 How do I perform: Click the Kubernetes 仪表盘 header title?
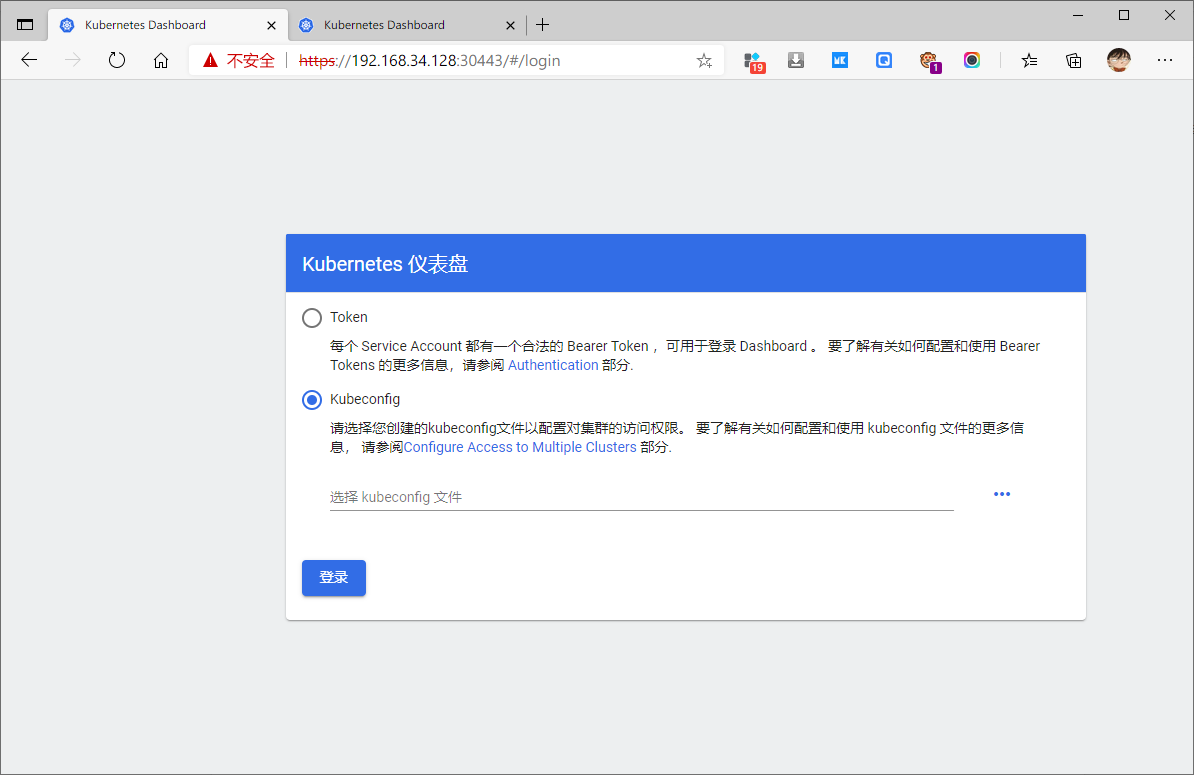pyautogui.click(x=385, y=264)
